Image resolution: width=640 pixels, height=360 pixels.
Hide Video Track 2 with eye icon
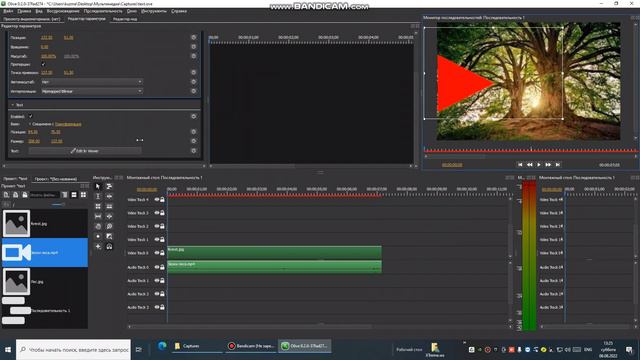pos(157,226)
